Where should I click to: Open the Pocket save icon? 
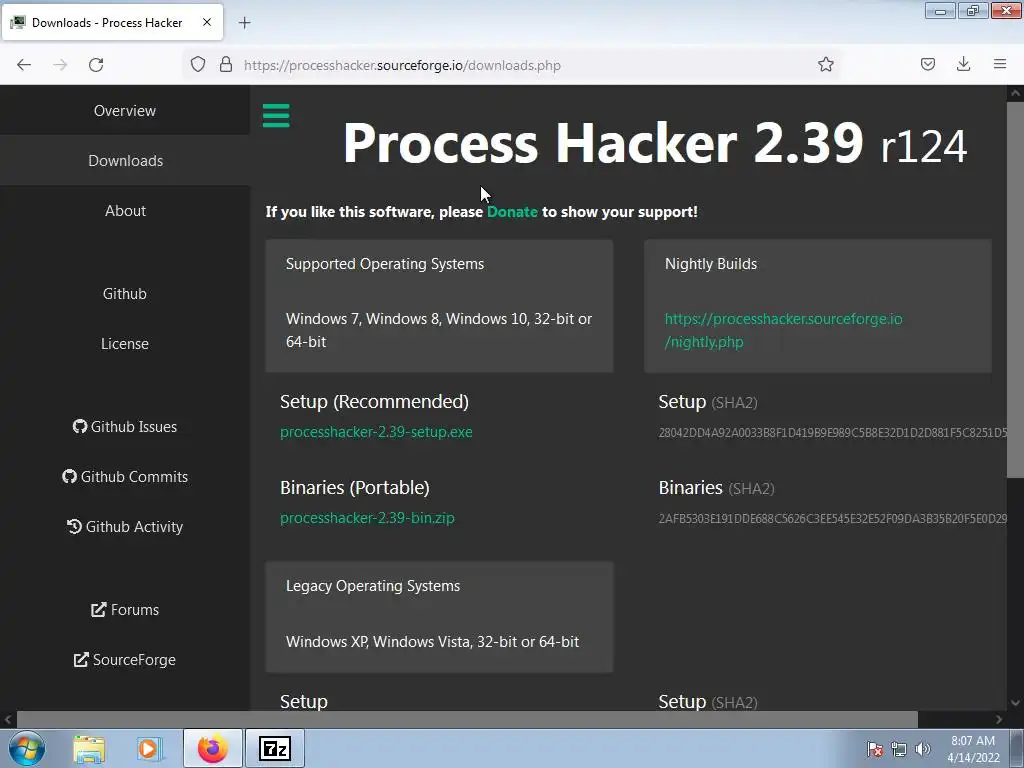928,65
